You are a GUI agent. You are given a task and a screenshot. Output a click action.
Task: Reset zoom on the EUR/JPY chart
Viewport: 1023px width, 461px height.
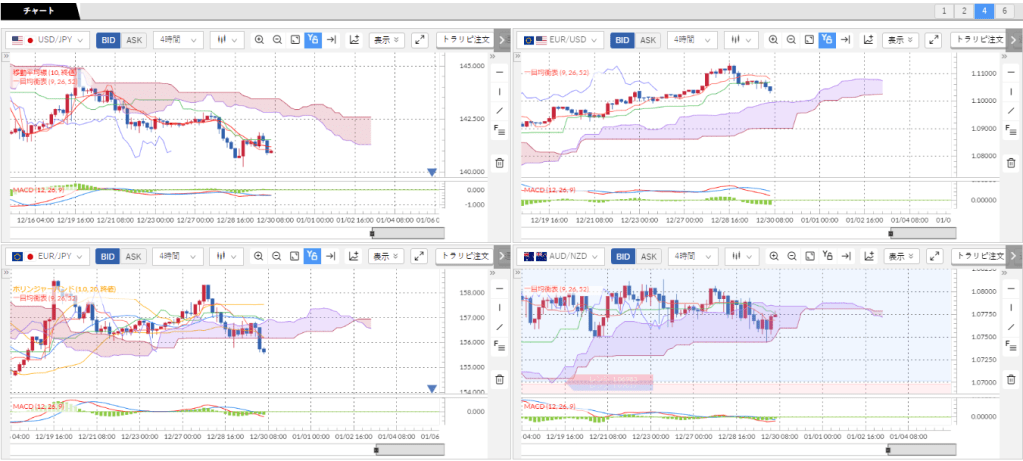pos(295,255)
